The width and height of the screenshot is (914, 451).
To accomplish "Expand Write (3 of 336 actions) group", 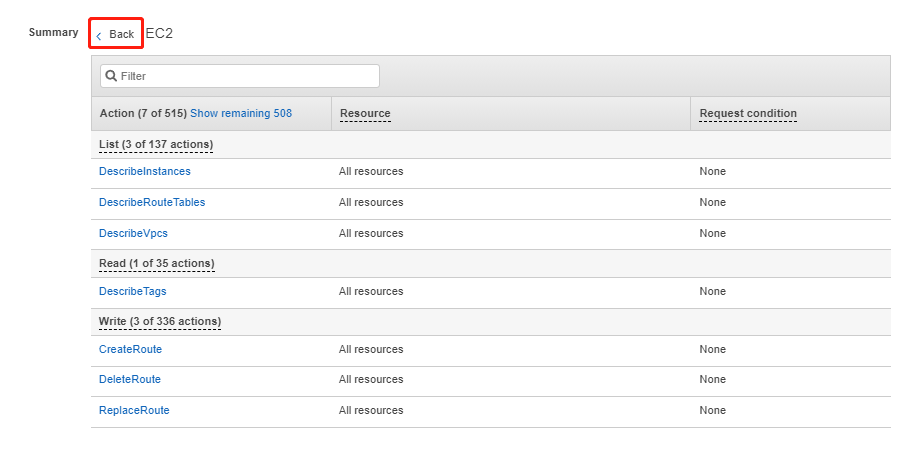I will pyautogui.click(x=160, y=322).
